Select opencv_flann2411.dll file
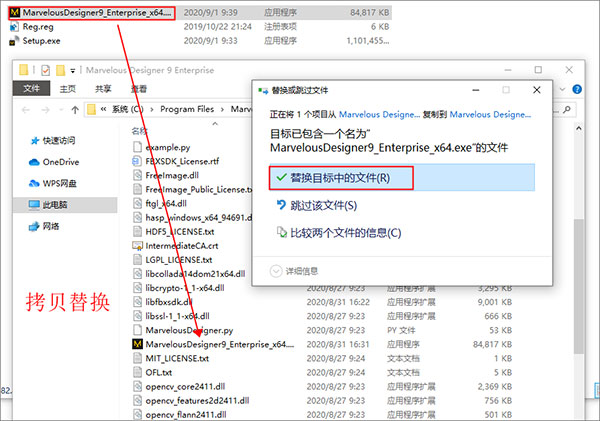 [x=186, y=415]
